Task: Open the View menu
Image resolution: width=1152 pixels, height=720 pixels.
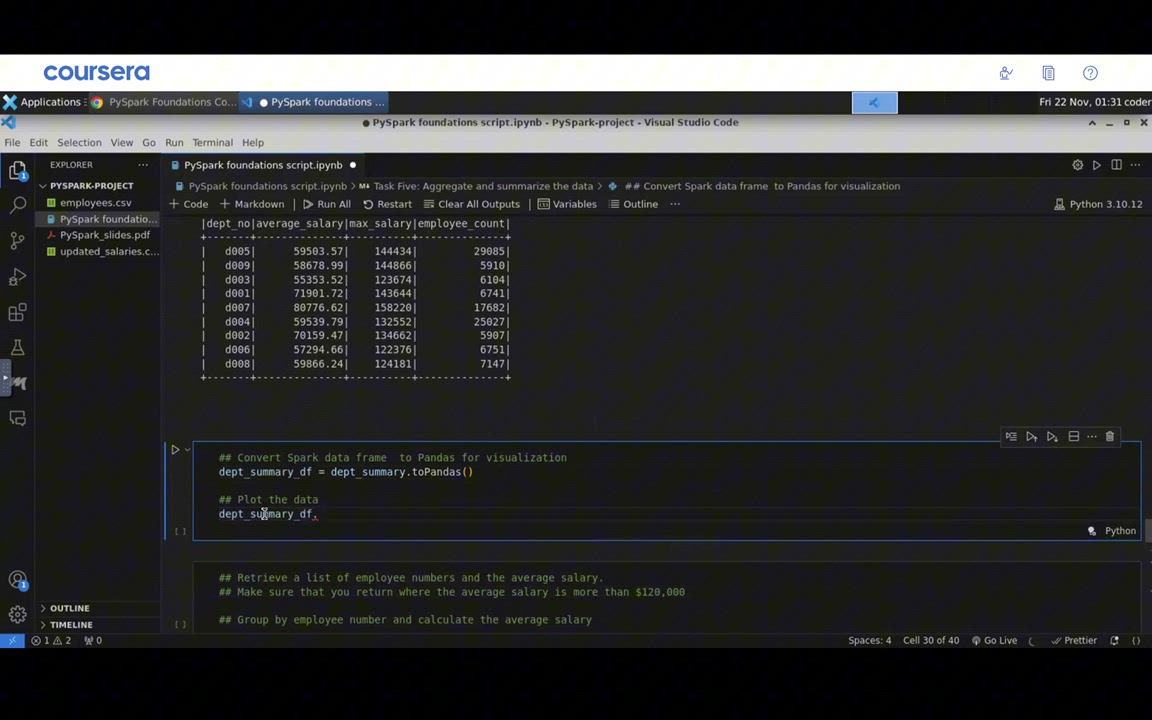Action: coord(122,143)
